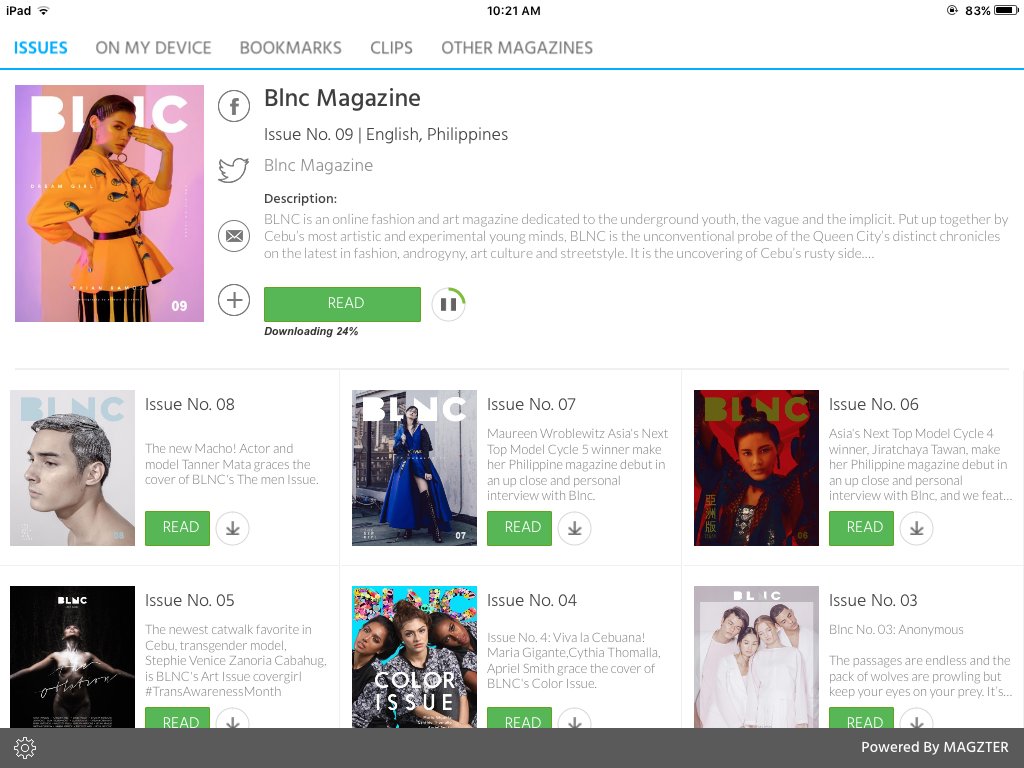The width and height of the screenshot is (1024, 768).
Task: Select the Clips tab
Action: point(391,48)
